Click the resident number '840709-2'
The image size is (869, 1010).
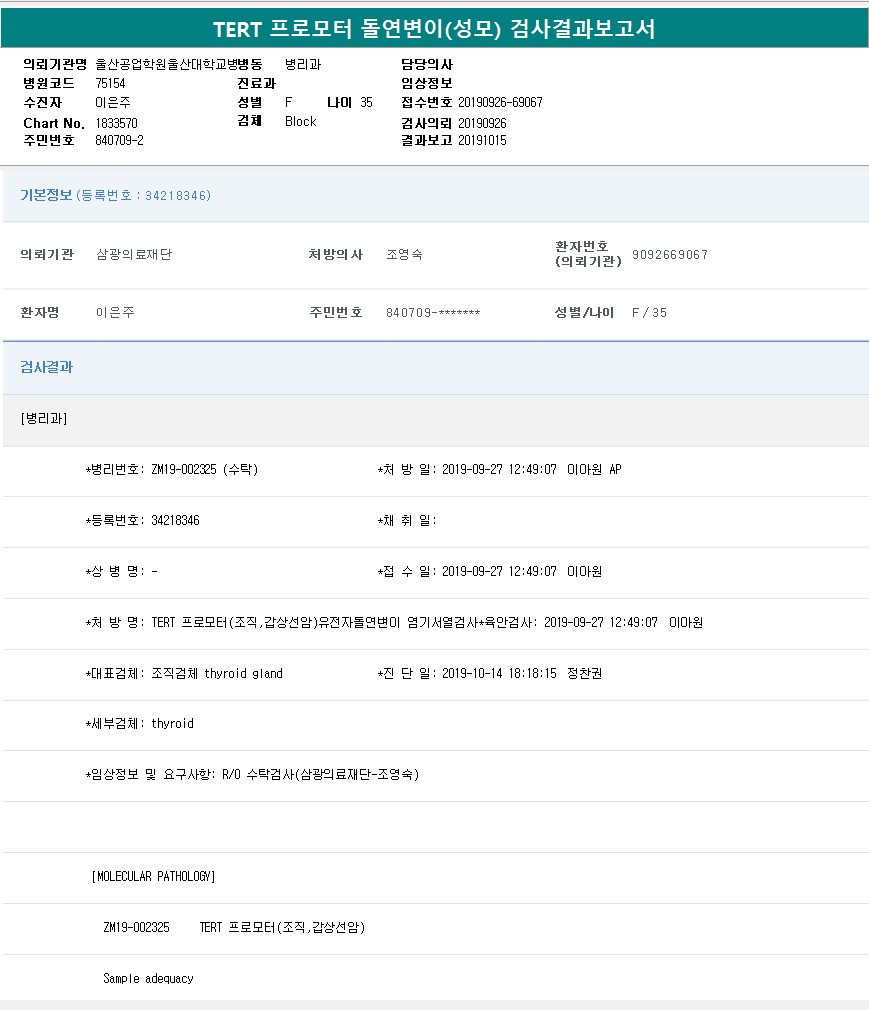click(119, 140)
